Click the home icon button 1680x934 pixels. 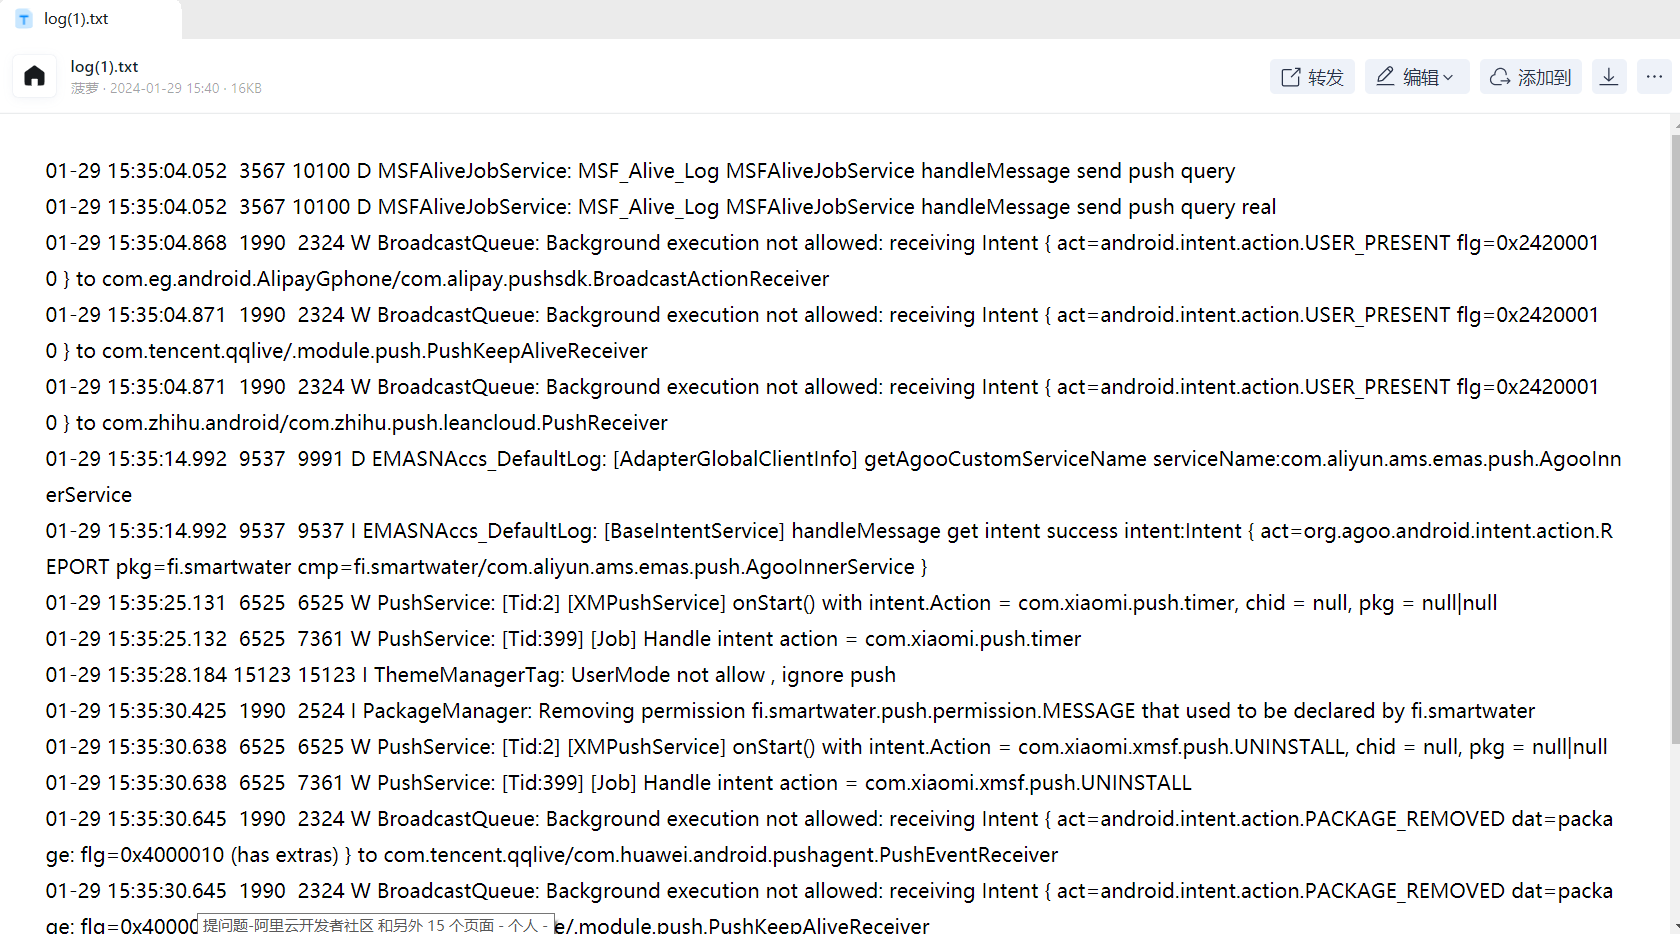[35, 76]
